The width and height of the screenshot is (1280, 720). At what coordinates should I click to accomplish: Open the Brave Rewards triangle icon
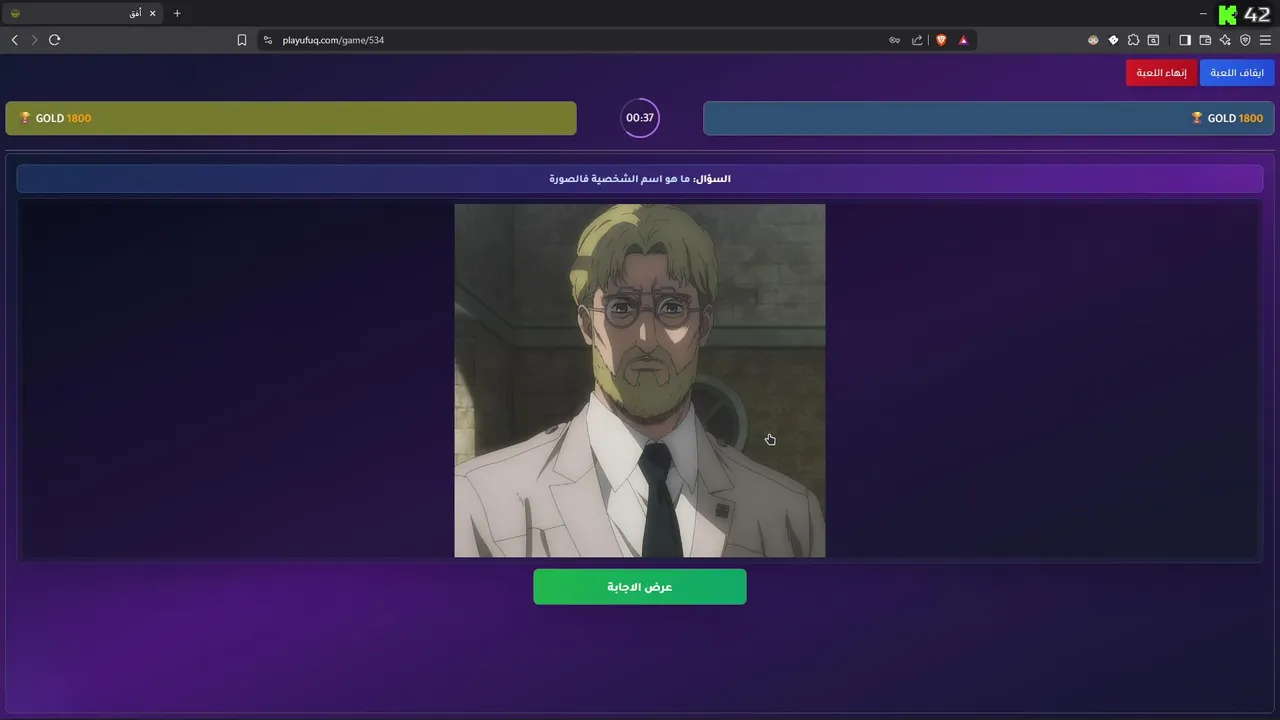click(963, 40)
